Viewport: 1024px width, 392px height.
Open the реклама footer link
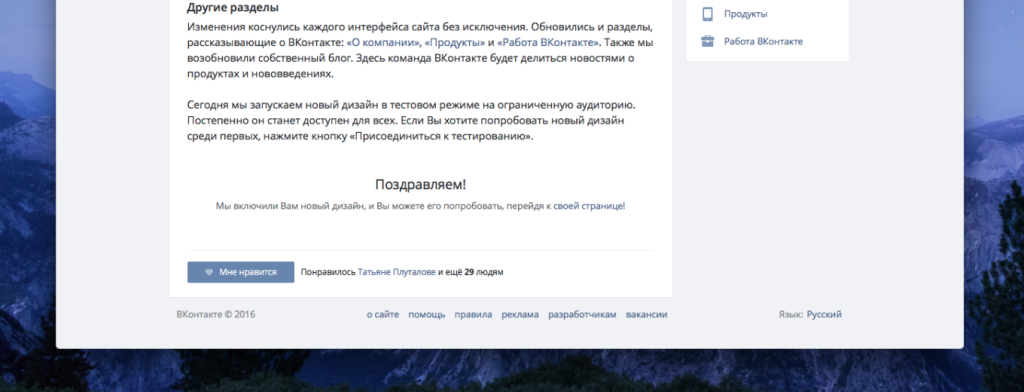click(520, 314)
